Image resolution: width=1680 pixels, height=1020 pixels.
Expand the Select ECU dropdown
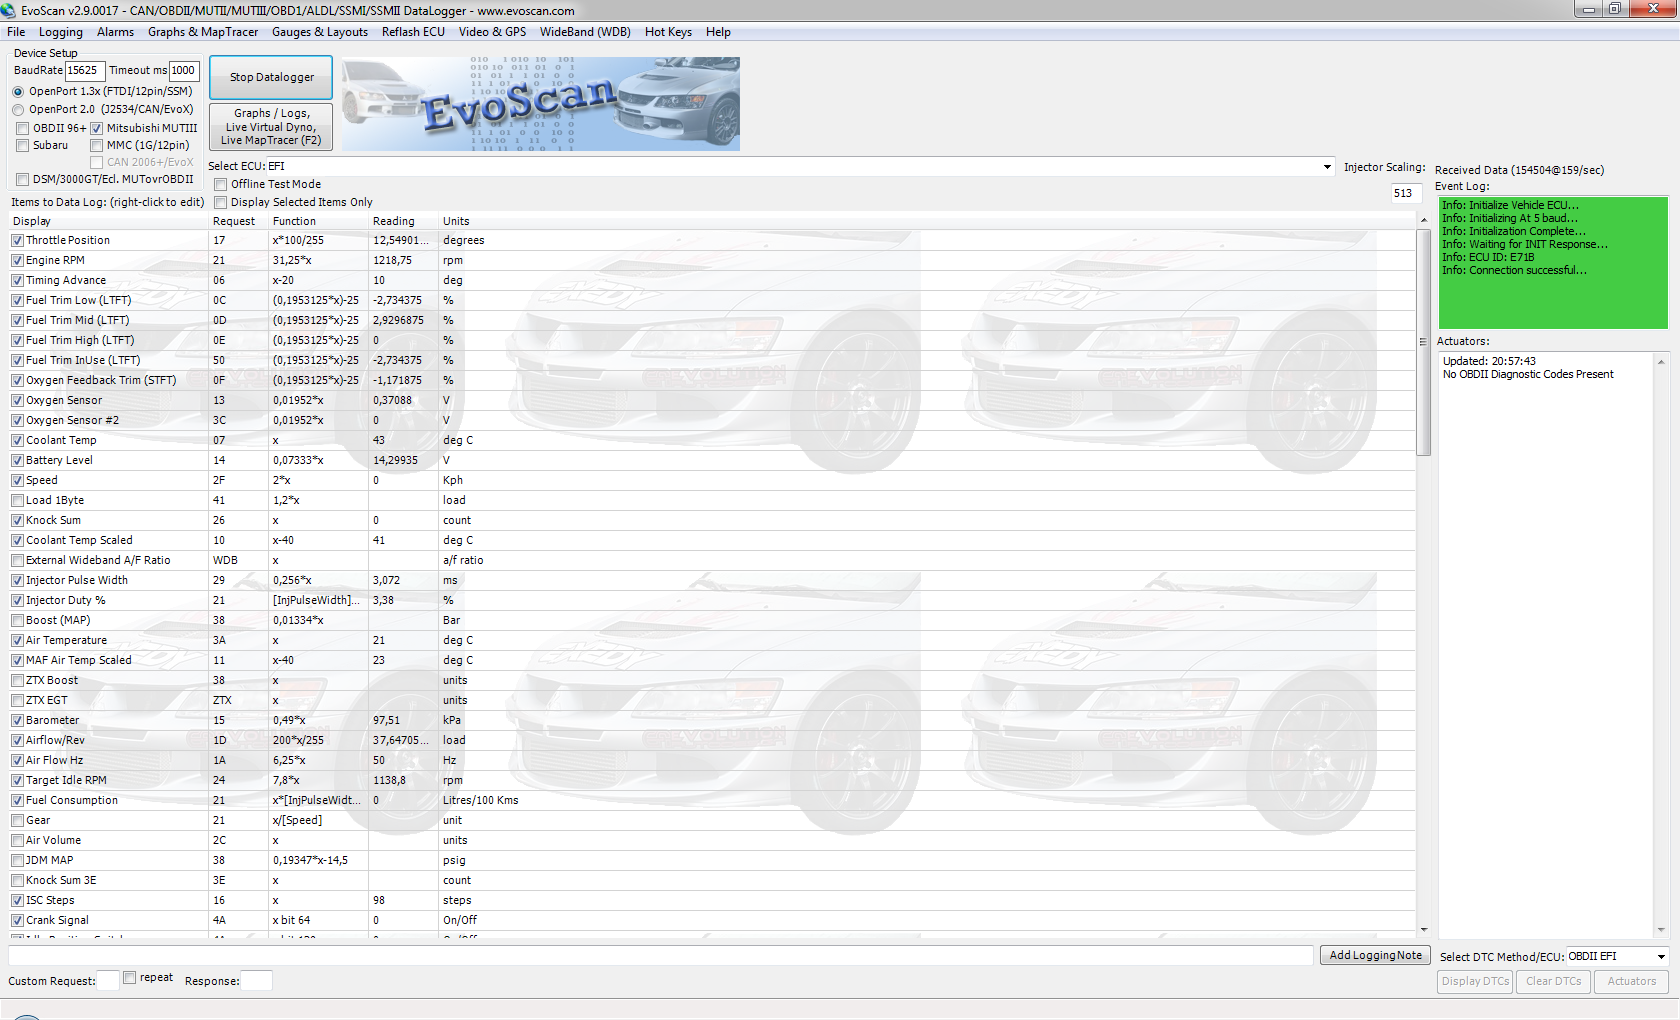click(1327, 167)
